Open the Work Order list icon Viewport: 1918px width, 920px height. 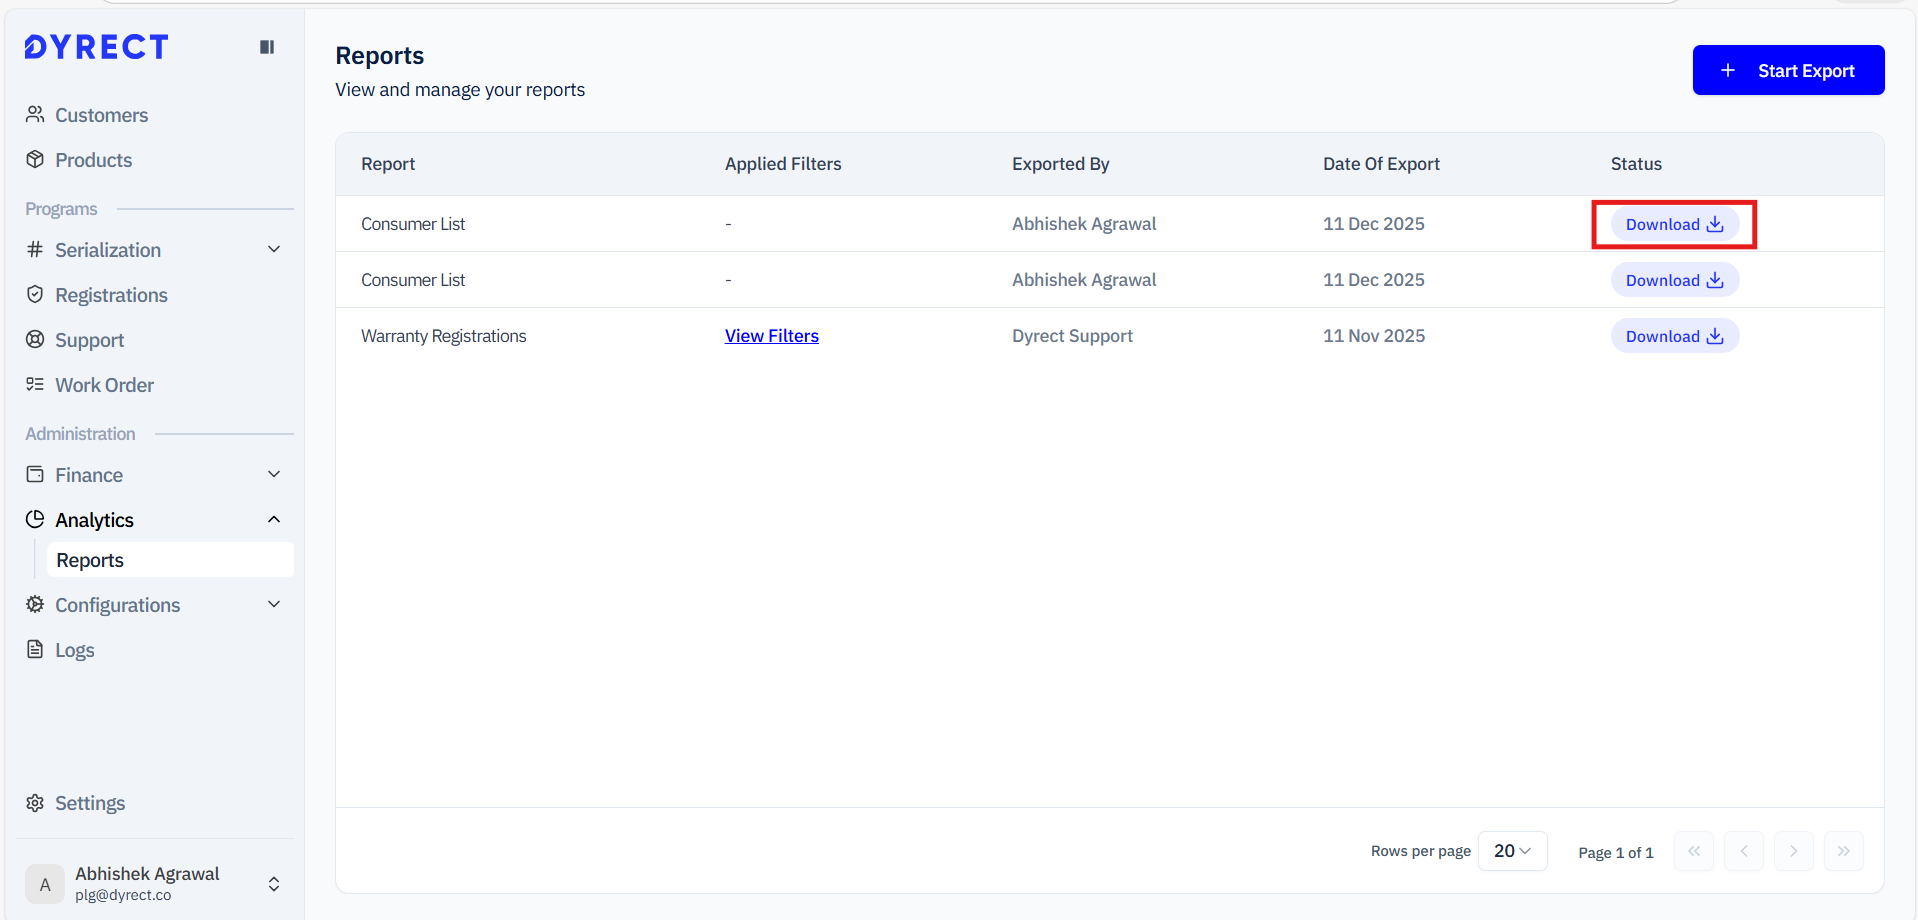click(35, 385)
